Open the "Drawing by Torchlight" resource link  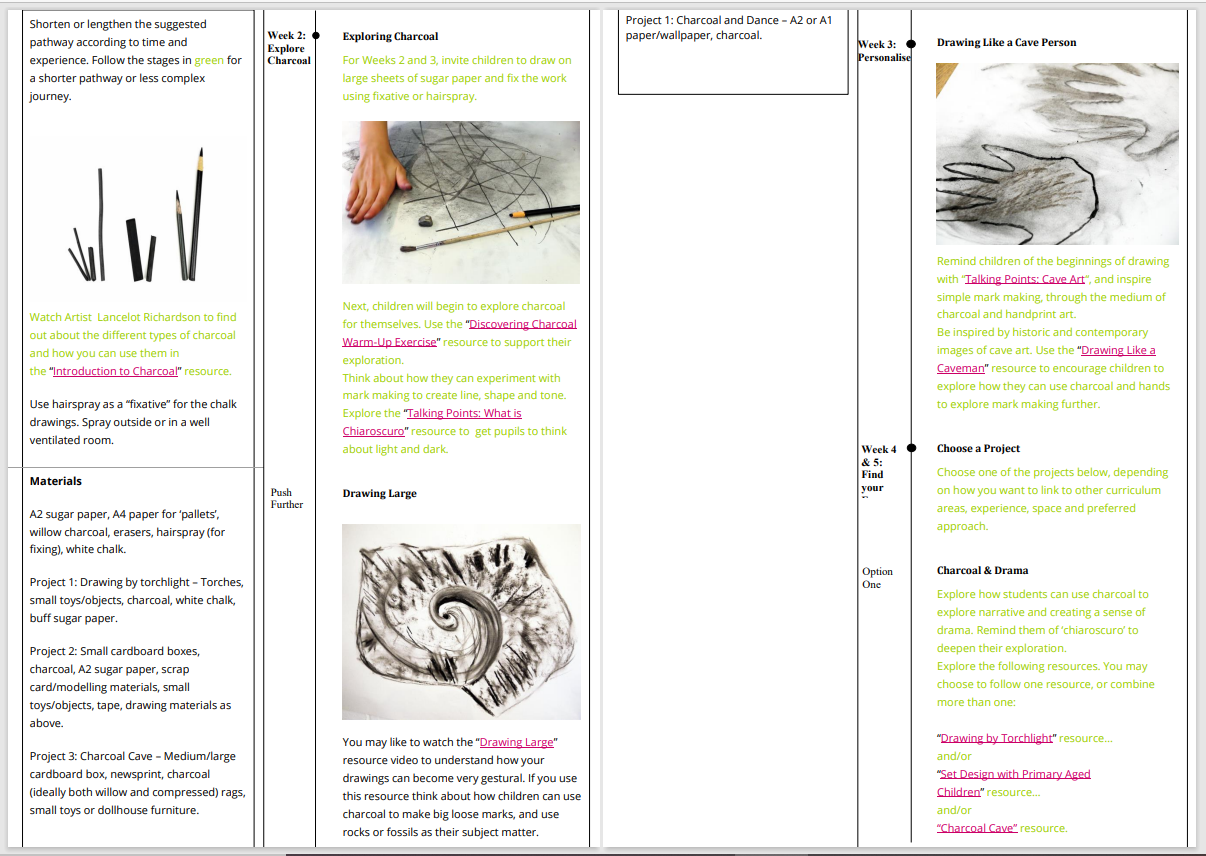(996, 738)
